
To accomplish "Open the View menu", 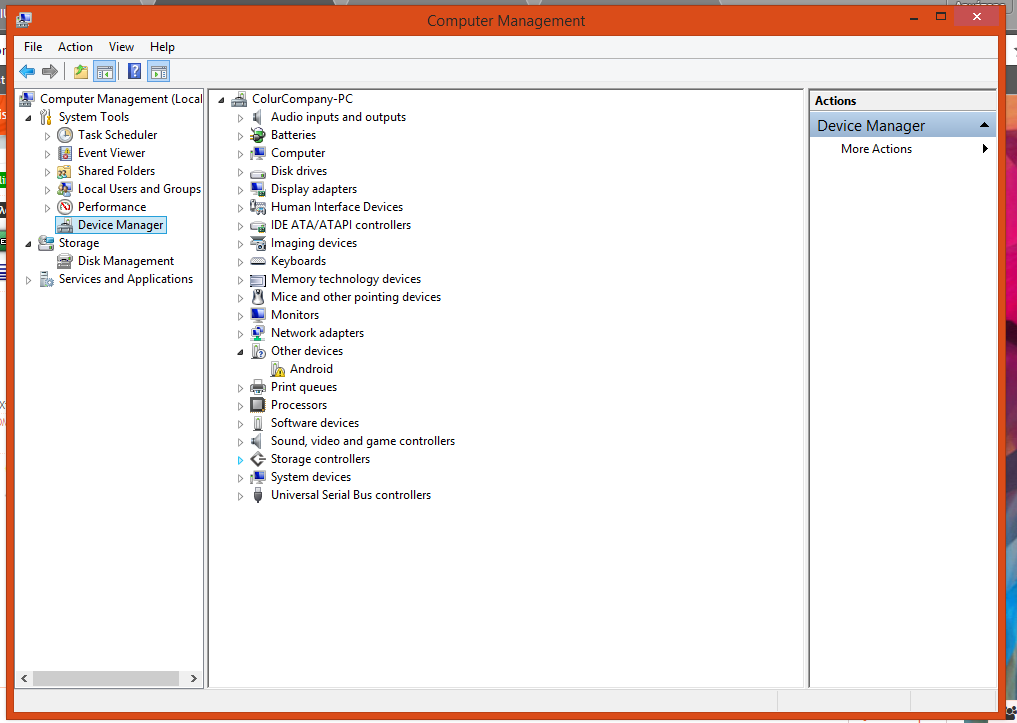I will [x=121, y=47].
